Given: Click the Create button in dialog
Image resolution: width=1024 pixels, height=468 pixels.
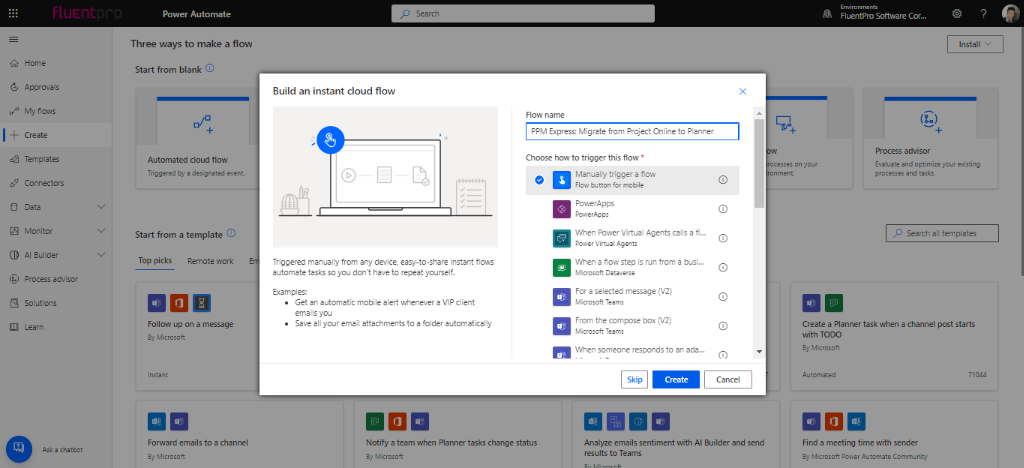Looking at the screenshot, I should [x=676, y=379].
